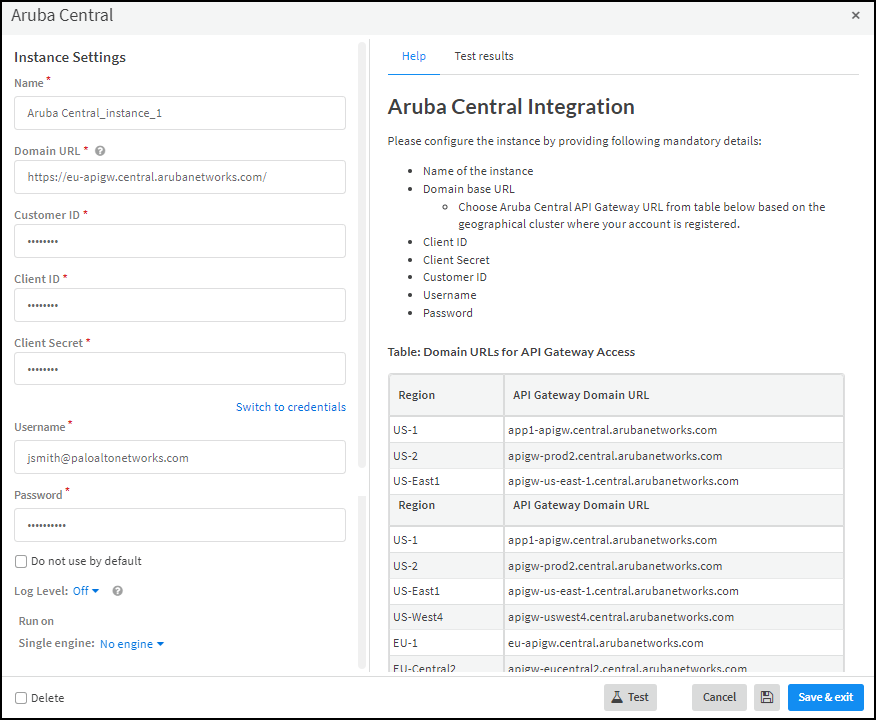Image resolution: width=876 pixels, height=720 pixels.
Task: Click the Test button
Action: pos(630,697)
